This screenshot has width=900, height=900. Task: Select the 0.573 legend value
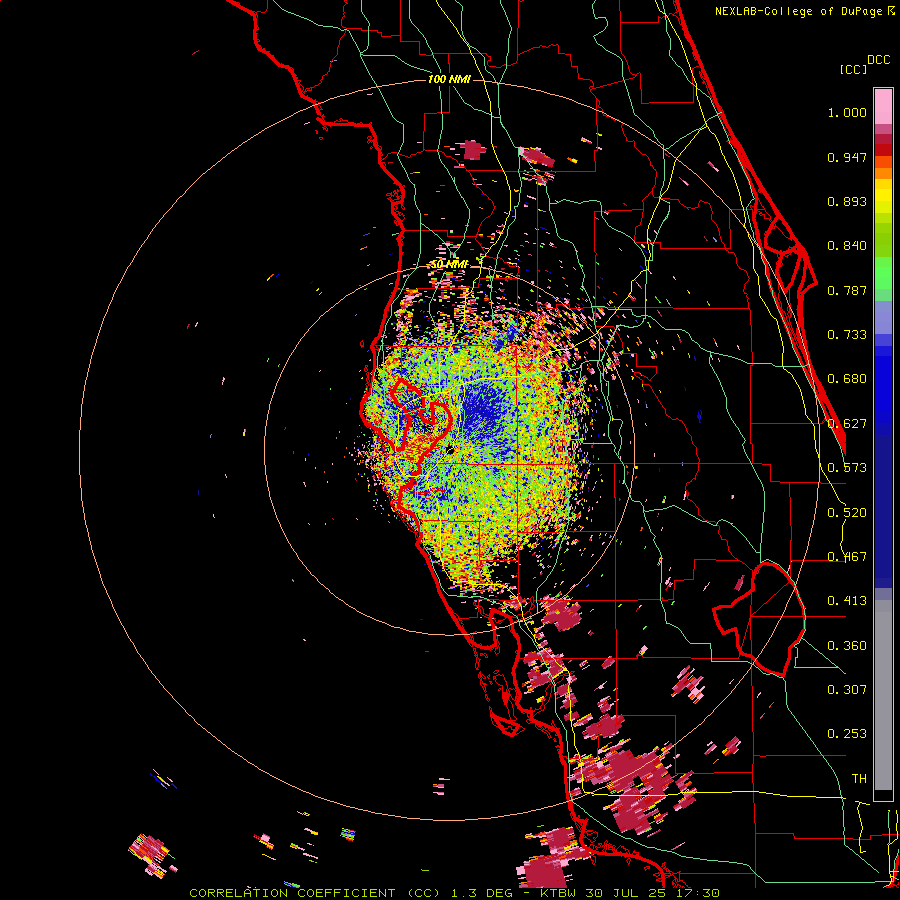tap(847, 468)
